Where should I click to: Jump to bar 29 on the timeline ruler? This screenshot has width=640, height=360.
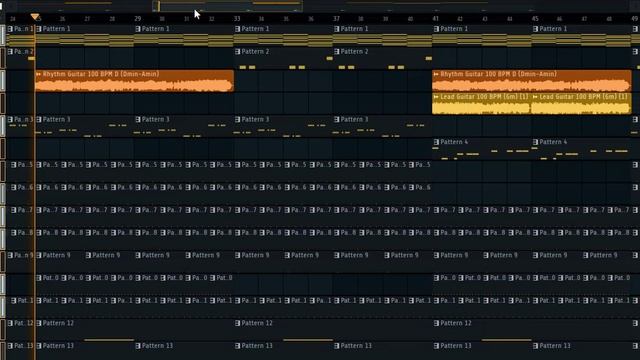[138, 19]
